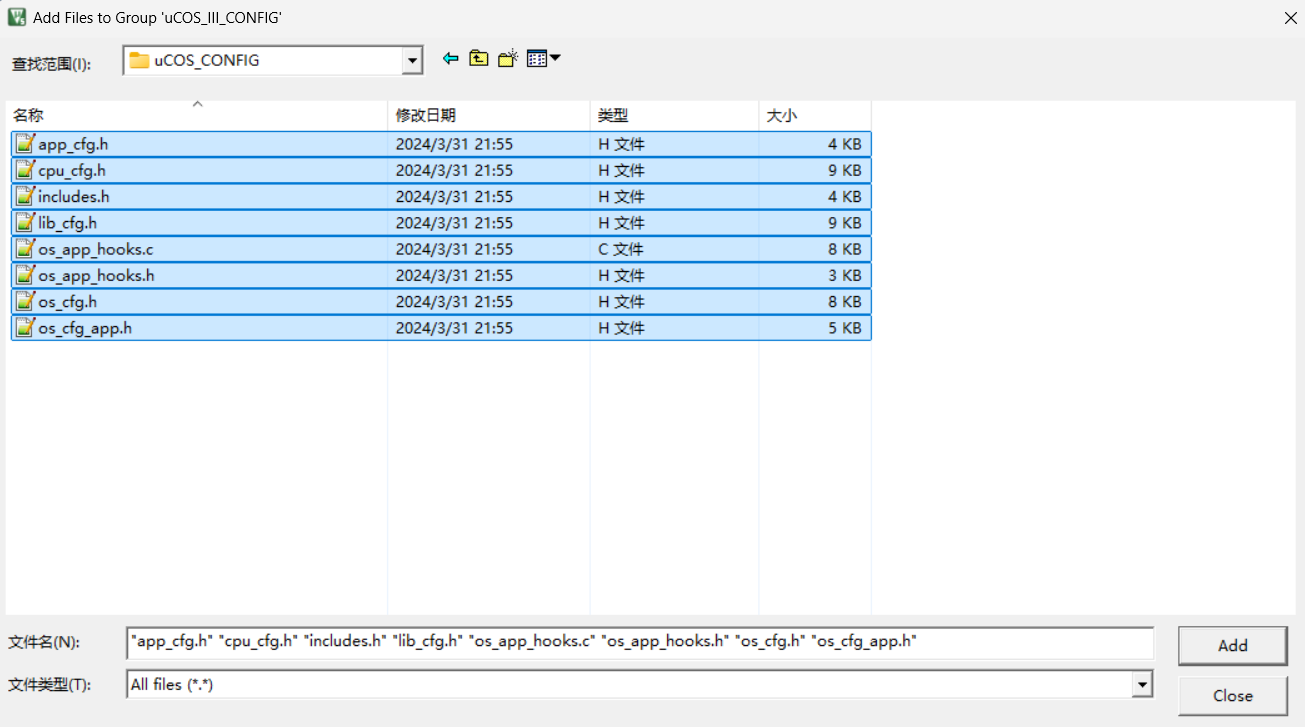This screenshot has height=727, width=1305.
Task: Sort by the 修改日期 column header
Action: click(489, 116)
